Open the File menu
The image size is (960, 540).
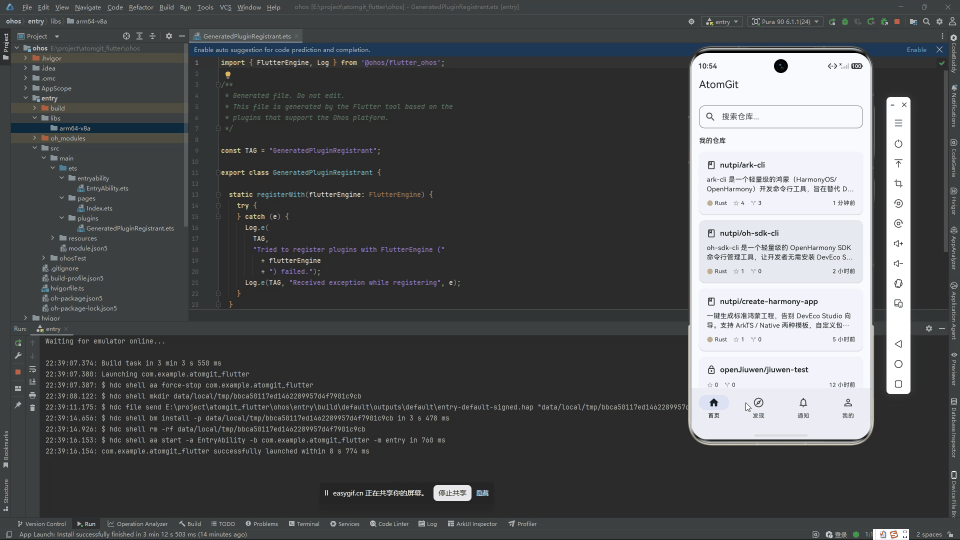tap(27, 7)
